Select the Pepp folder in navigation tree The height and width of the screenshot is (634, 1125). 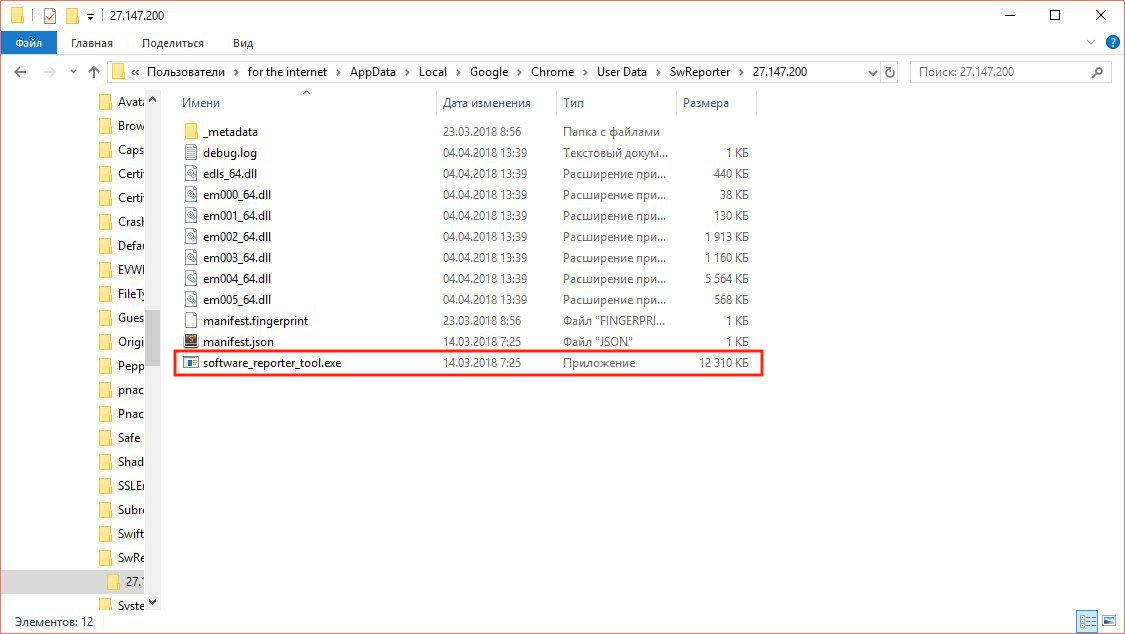(123, 366)
